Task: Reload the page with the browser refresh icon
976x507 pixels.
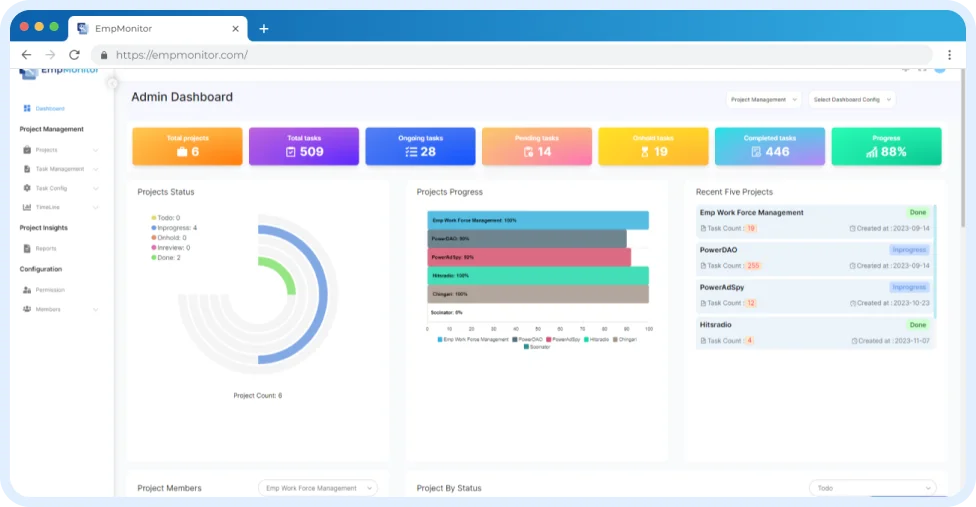Action: (x=74, y=55)
